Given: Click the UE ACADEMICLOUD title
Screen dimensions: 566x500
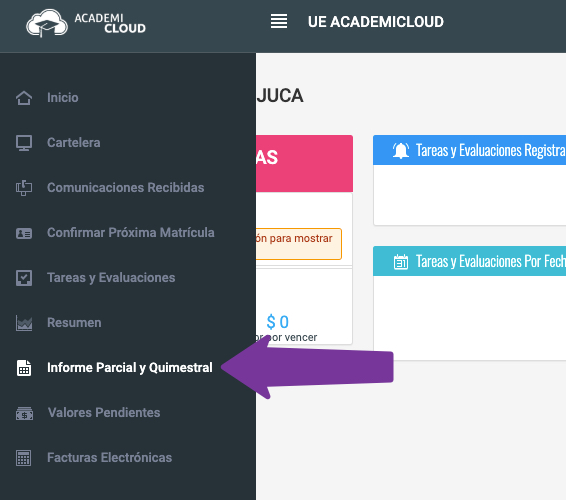Looking at the screenshot, I should (375, 22).
